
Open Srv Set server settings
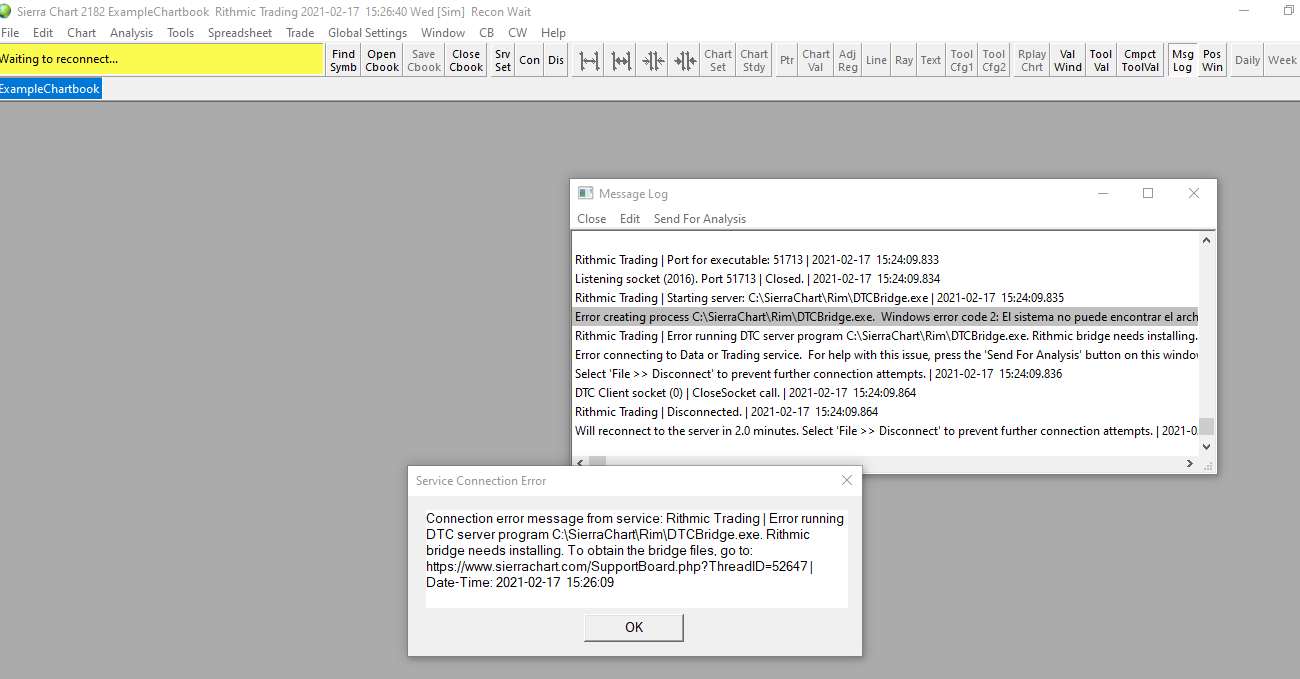tap(503, 60)
